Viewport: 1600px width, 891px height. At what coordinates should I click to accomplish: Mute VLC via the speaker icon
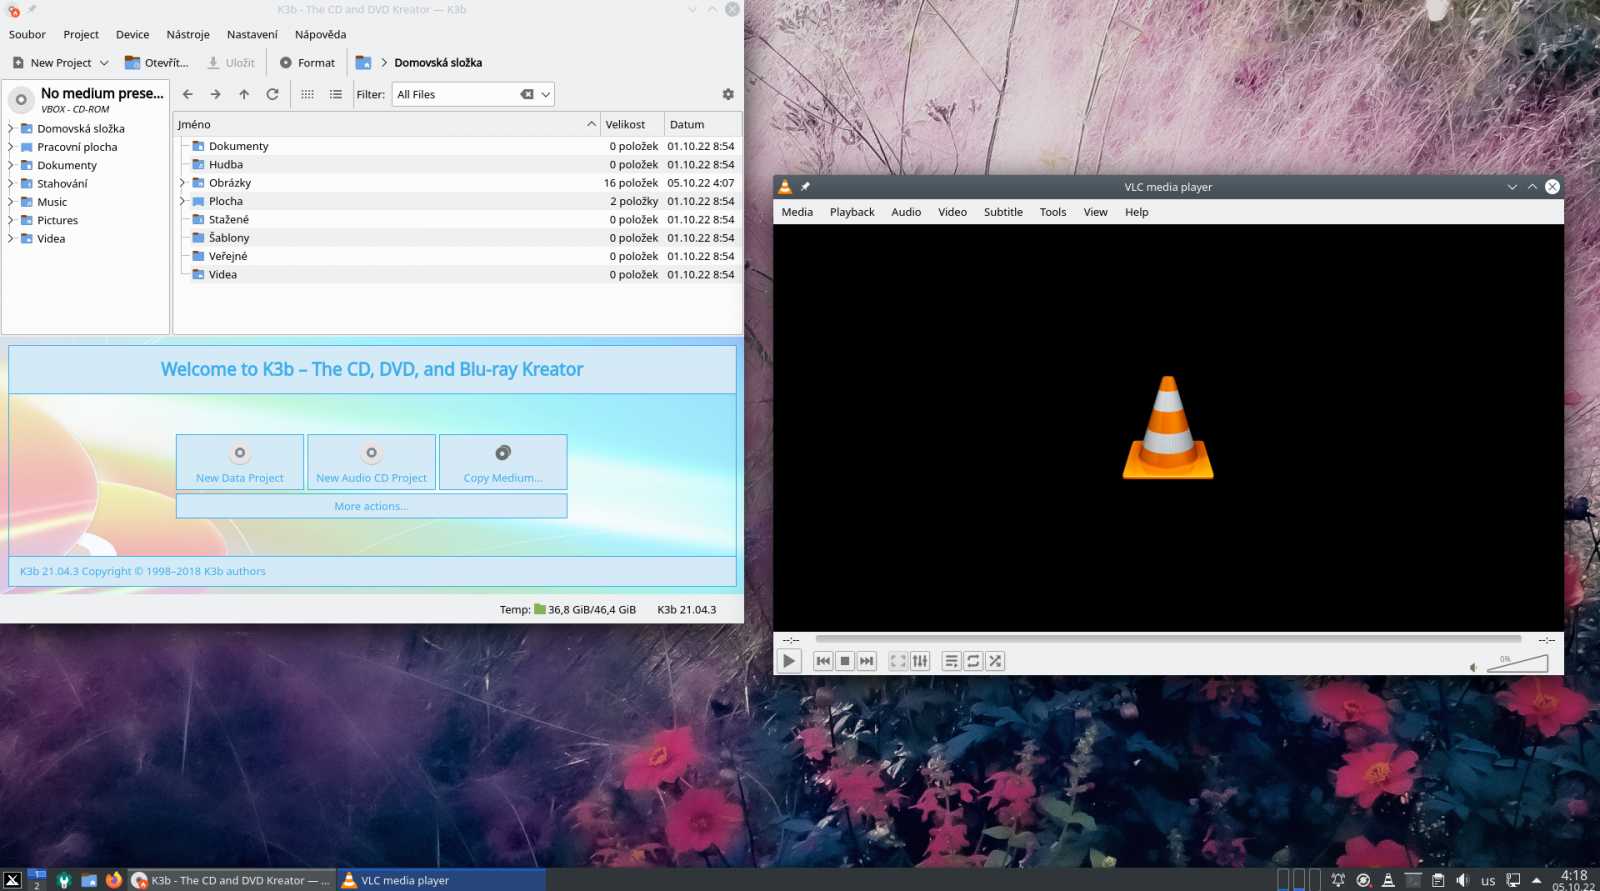[x=1473, y=667]
